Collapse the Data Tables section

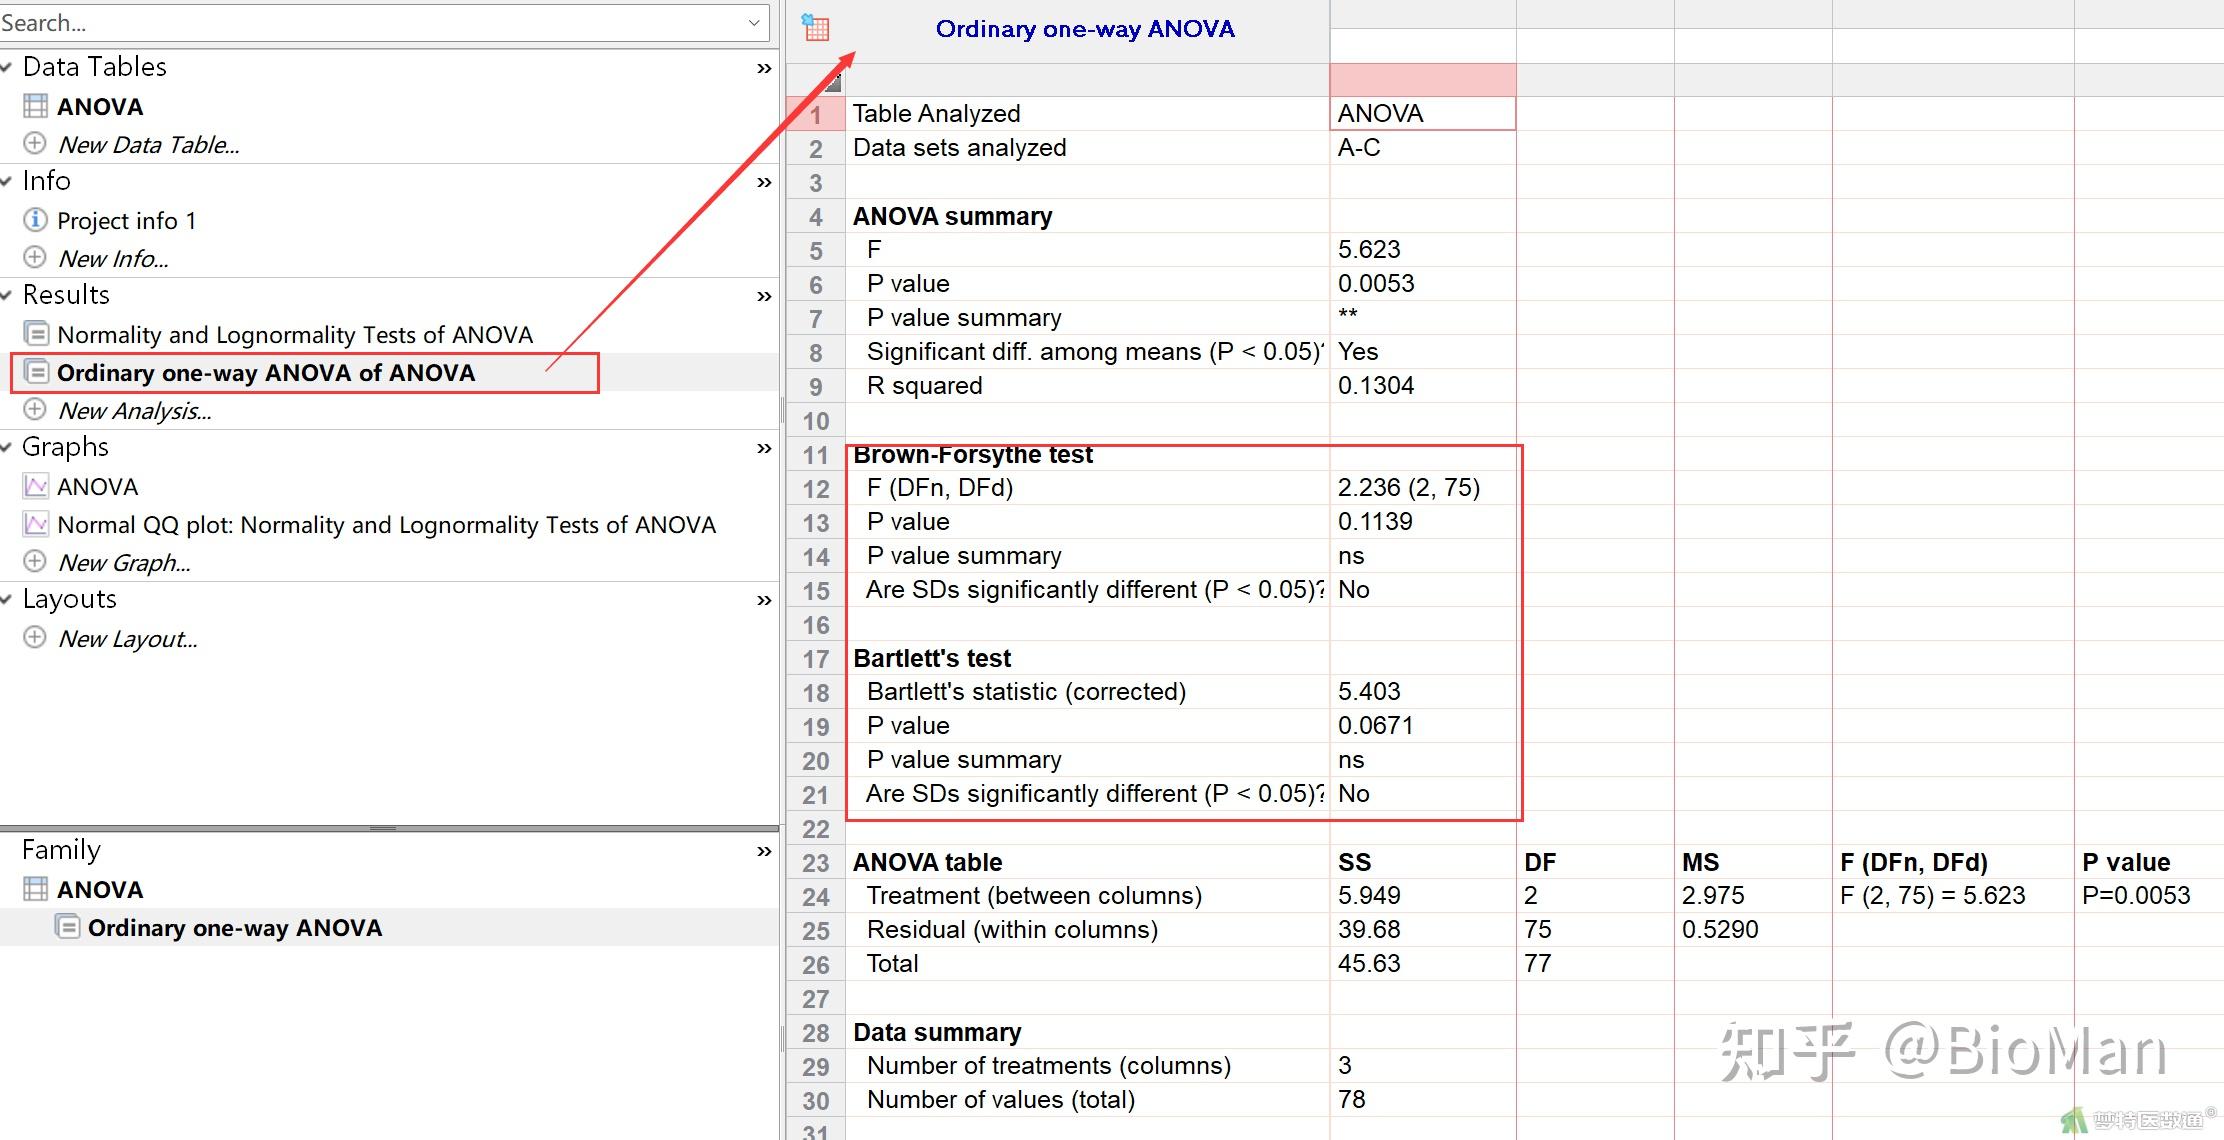click(x=8, y=67)
